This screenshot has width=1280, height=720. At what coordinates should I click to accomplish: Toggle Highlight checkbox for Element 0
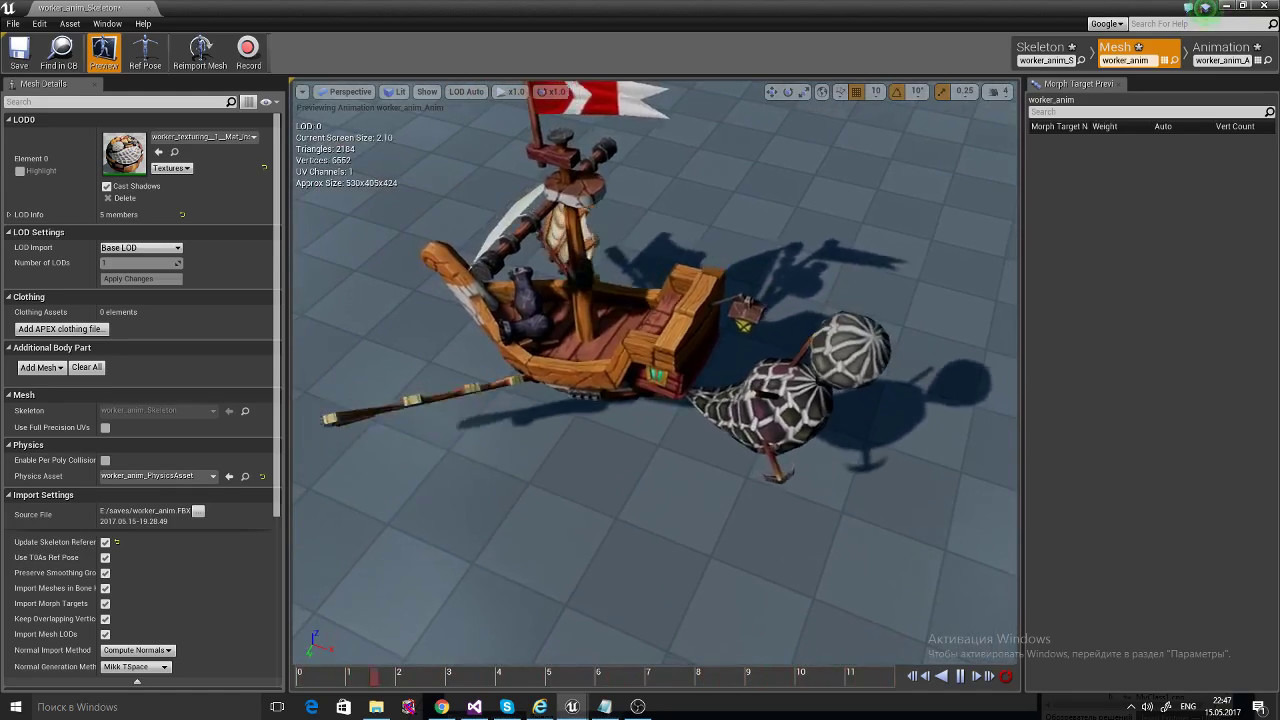point(19,171)
